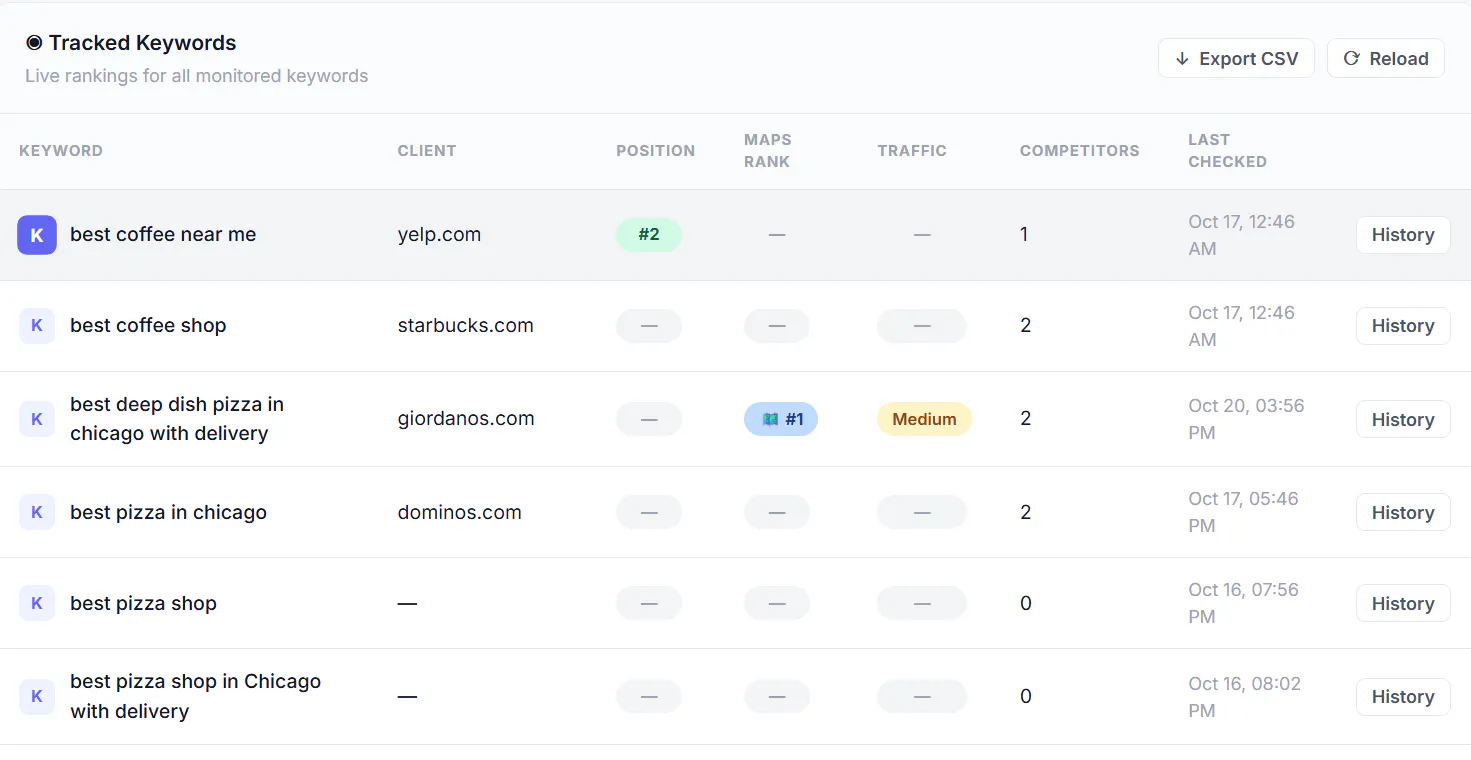Image resolution: width=1471 pixels, height=760 pixels.
Task: Open History for giordanos.com keyword
Action: [x=1403, y=419]
